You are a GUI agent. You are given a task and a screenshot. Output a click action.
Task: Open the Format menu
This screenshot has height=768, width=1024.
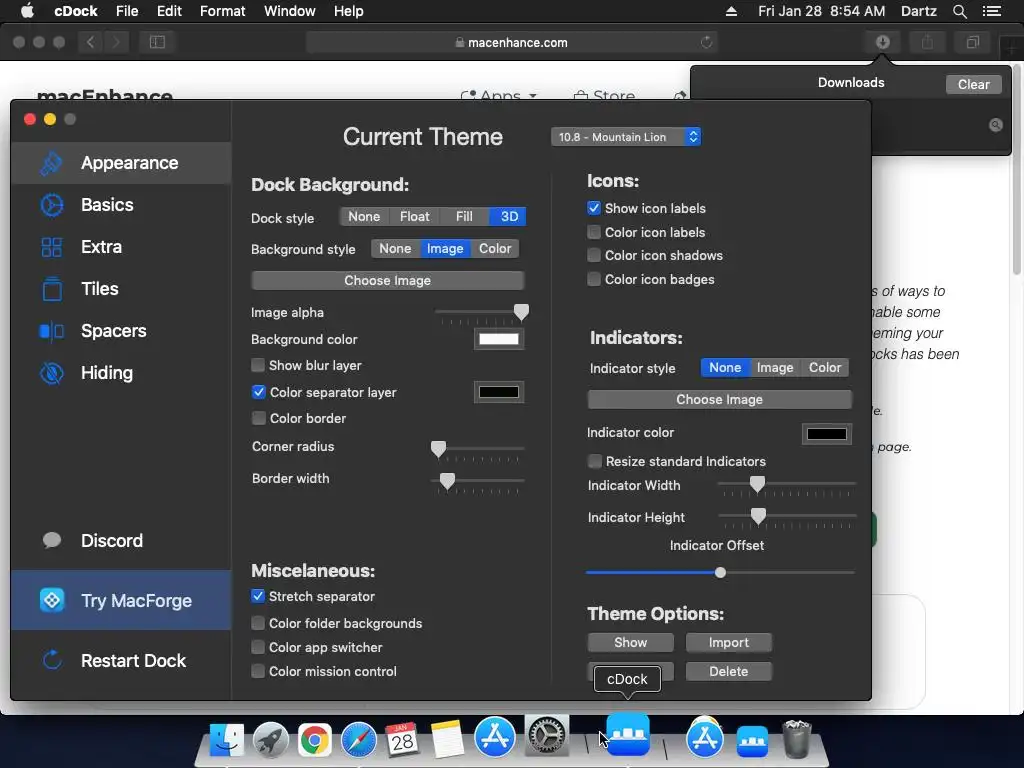[x=222, y=11]
